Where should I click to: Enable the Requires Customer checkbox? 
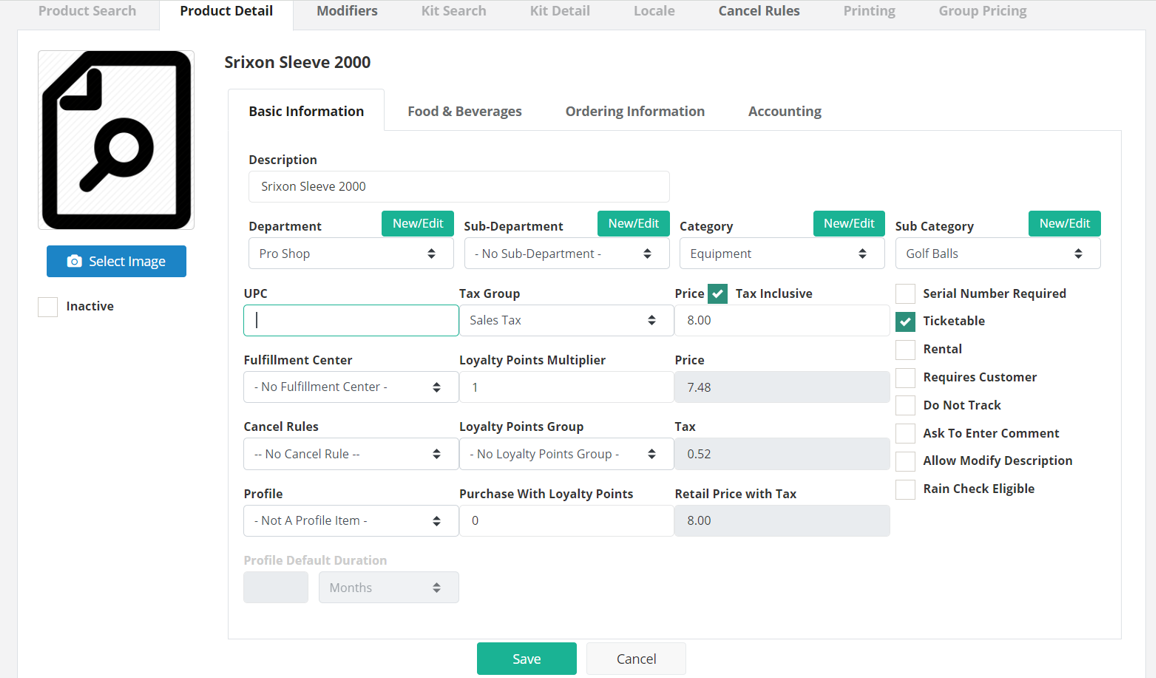[x=905, y=377]
